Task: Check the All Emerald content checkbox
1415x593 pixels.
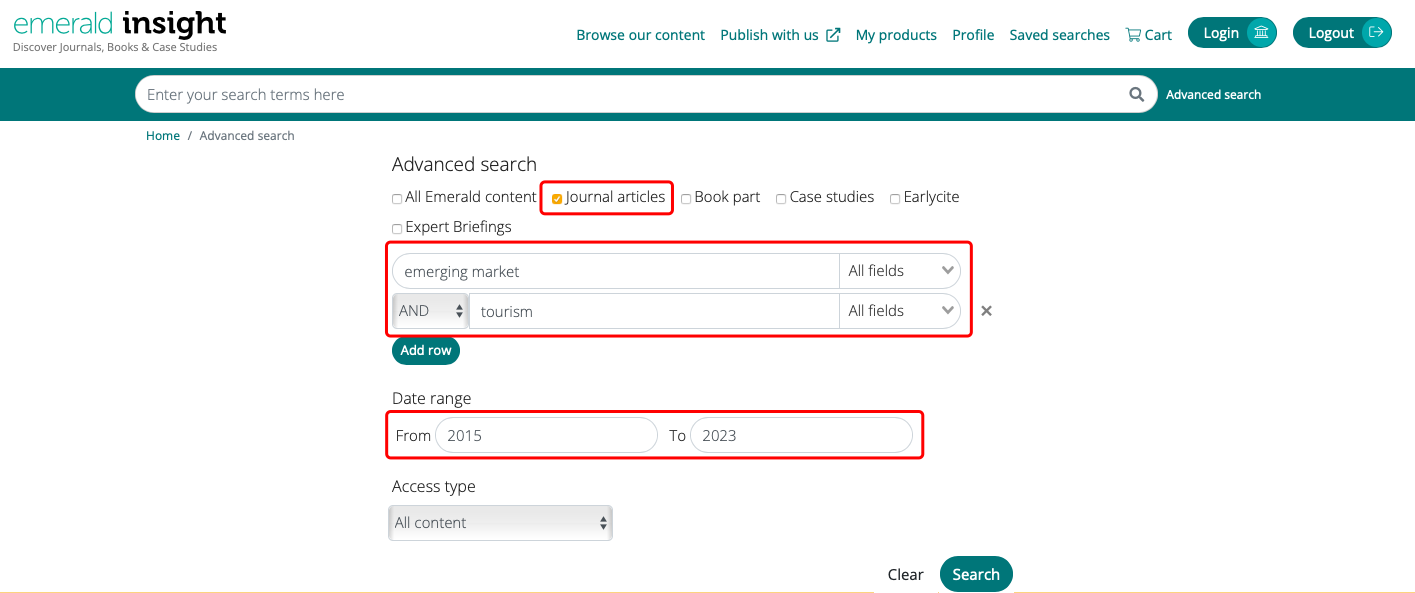Action: pos(397,198)
